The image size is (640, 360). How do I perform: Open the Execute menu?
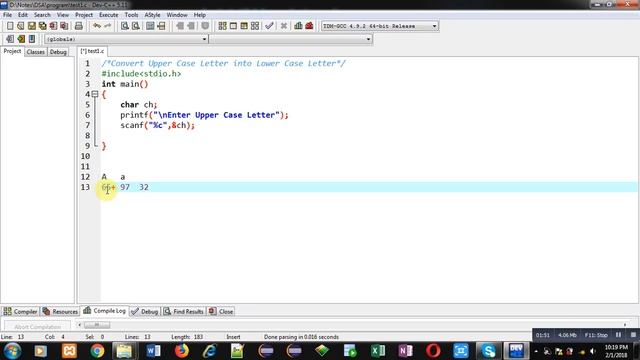point(109,15)
